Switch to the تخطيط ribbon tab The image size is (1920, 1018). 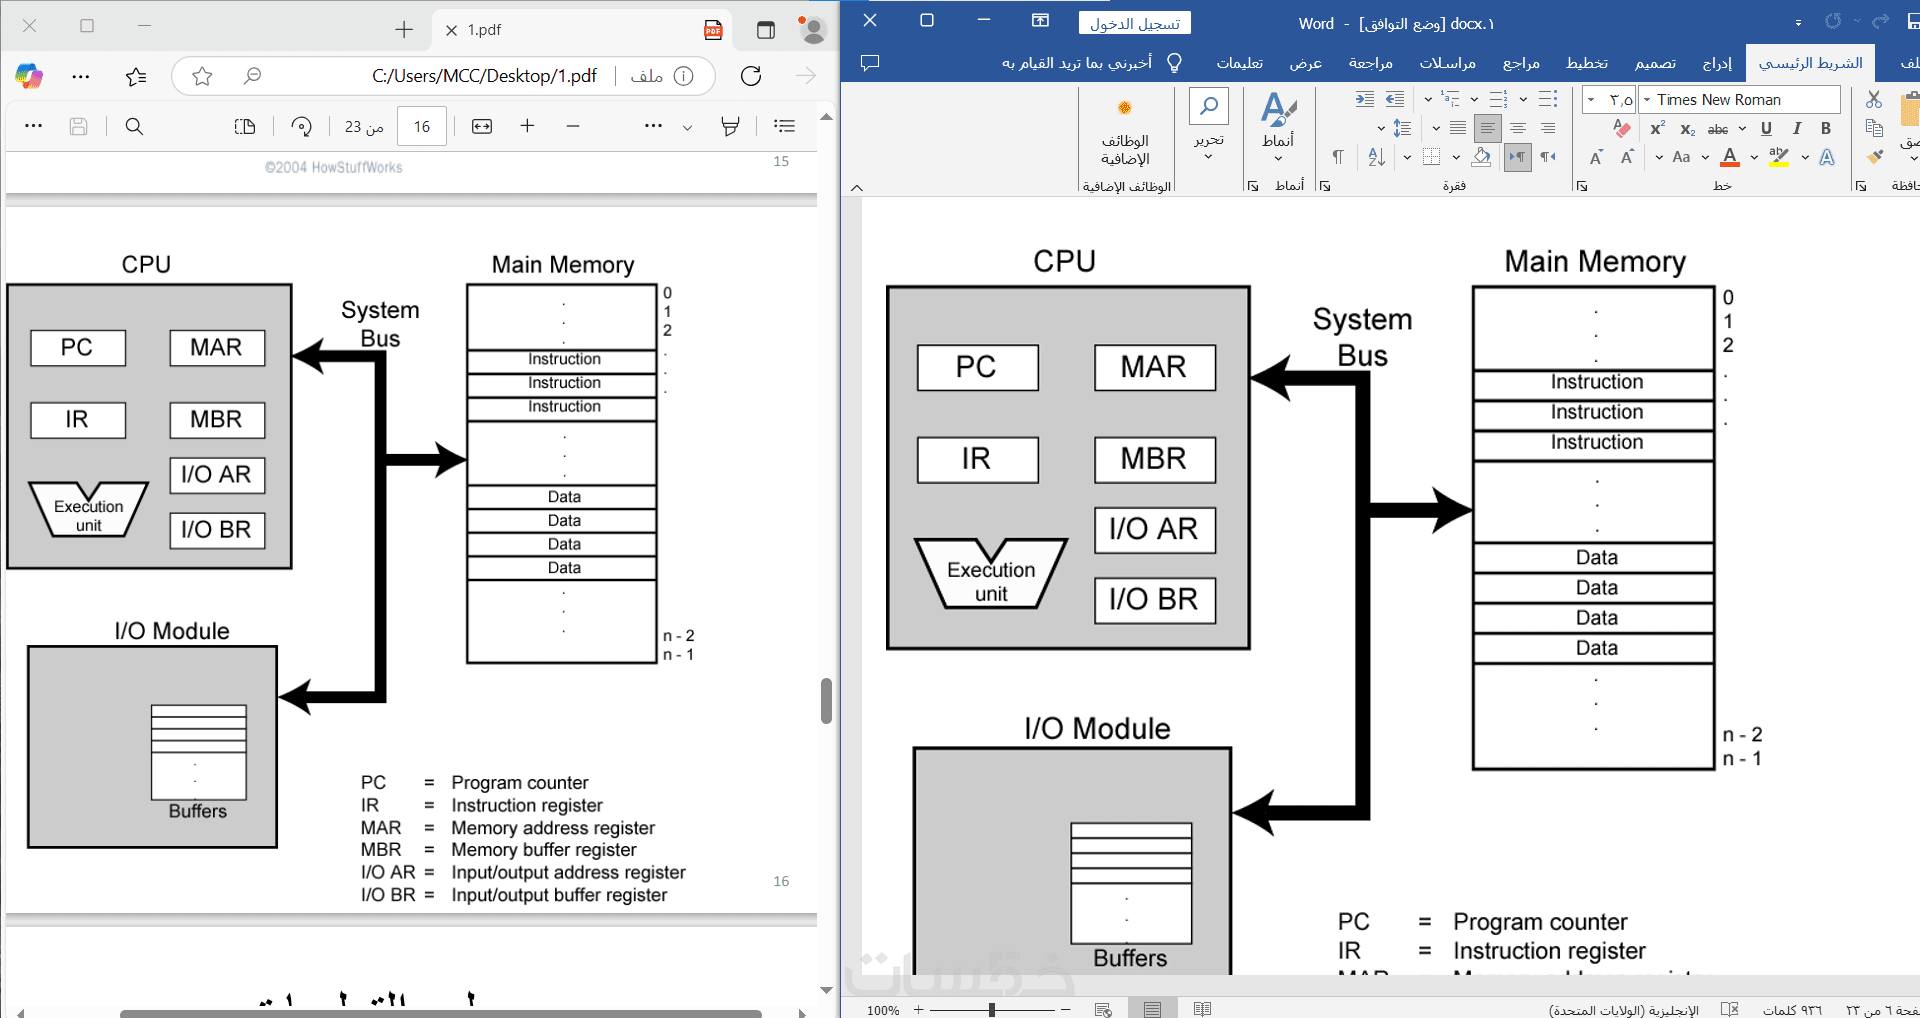[1587, 63]
